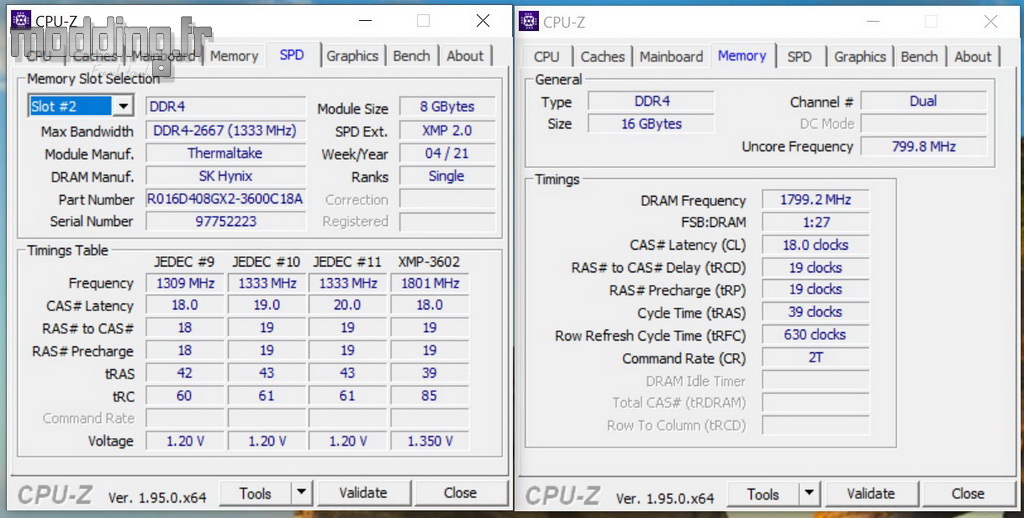Screen dimensions: 1024x518
Task: Click Ranks field Single
Action: (x=447, y=176)
